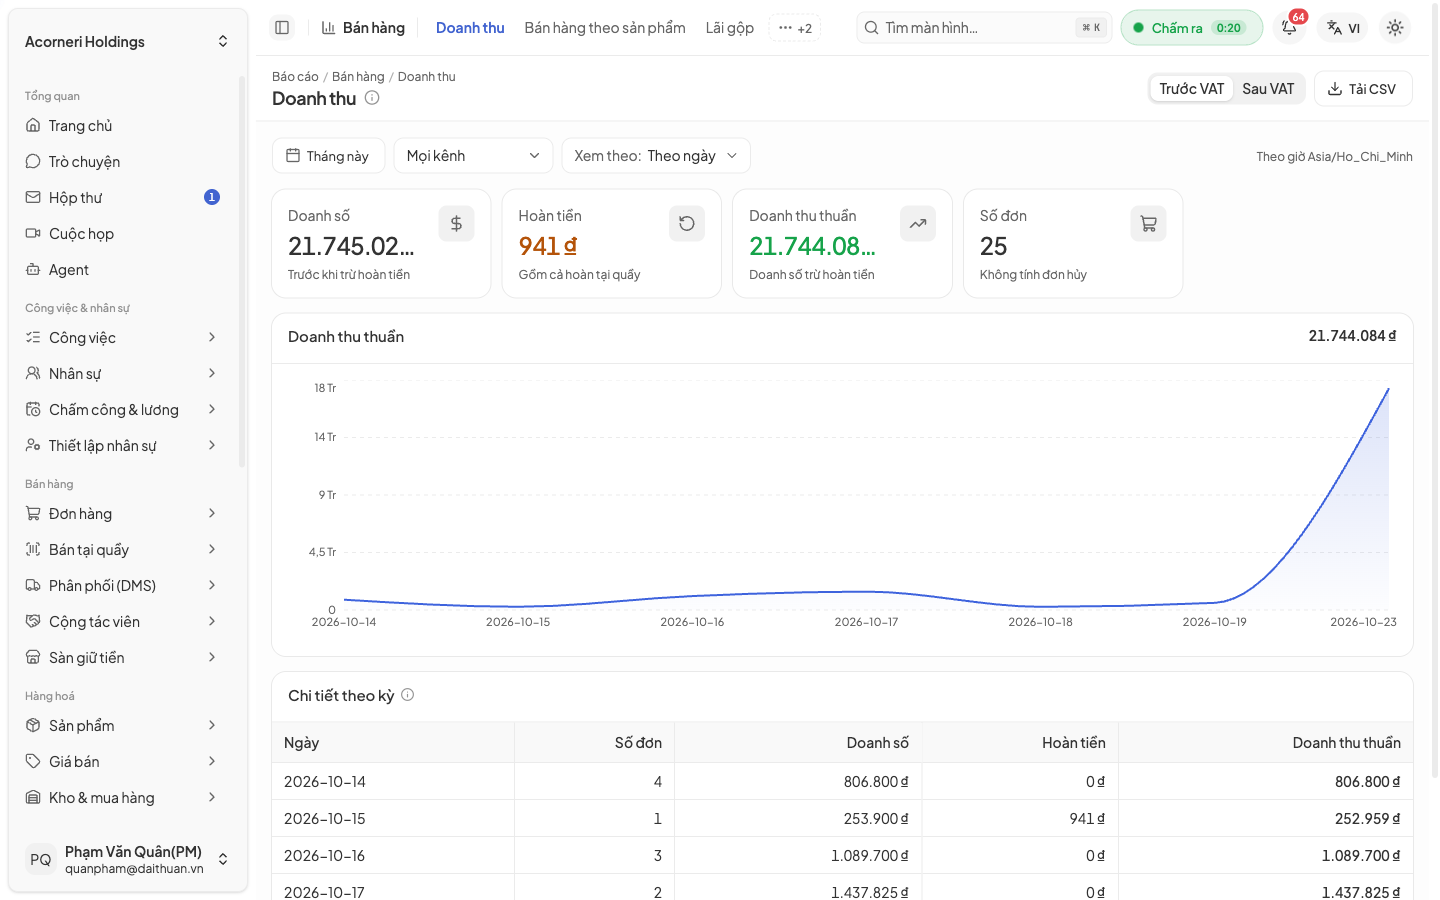This screenshot has height=900, width=1440.
Task: Open the Tháng này date picker
Action: point(328,156)
